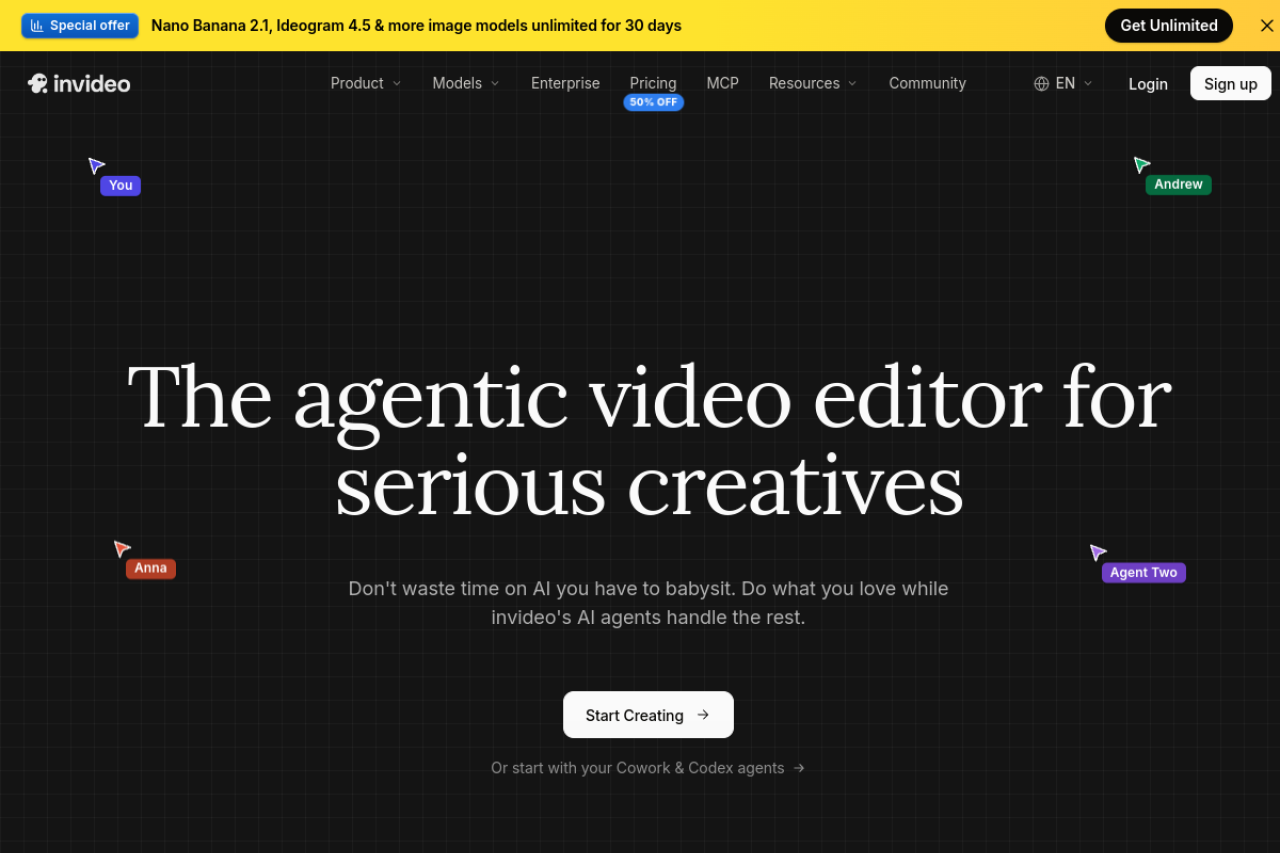This screenshot has width=1280, height=853.
Task: Click the blue You cursor icon
Action: (96, 165)
